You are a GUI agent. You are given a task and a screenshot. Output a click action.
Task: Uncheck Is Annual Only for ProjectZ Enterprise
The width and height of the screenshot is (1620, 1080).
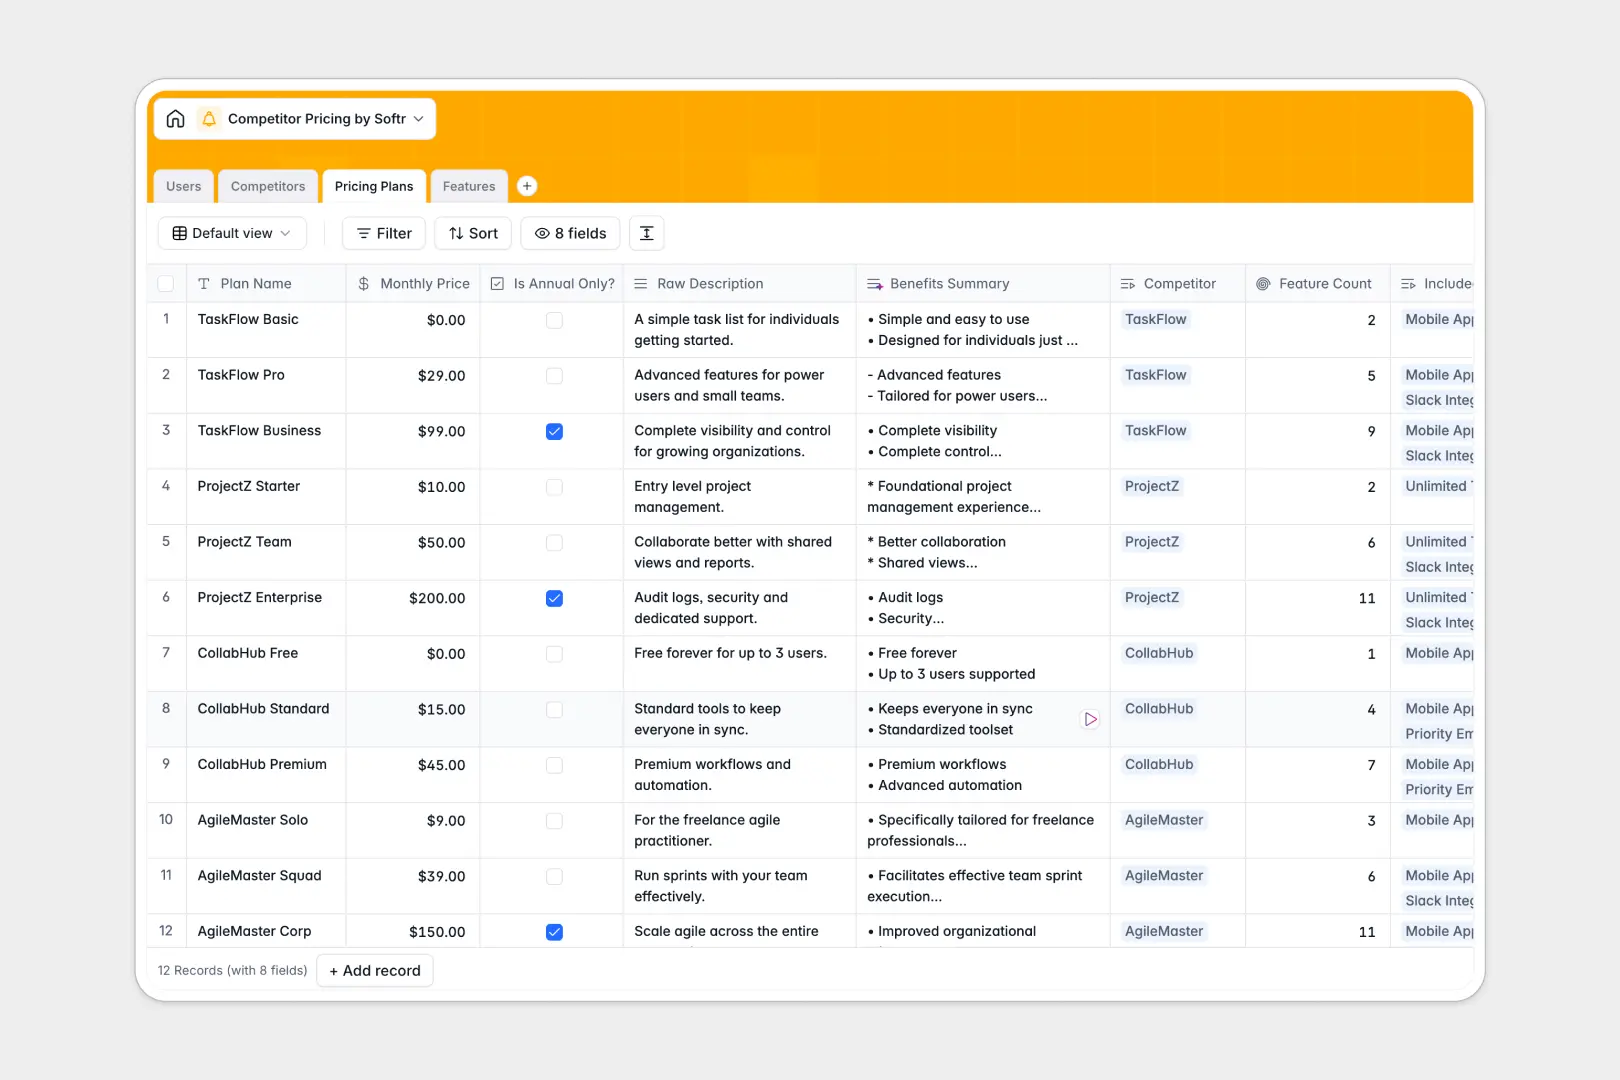[554, 598]
